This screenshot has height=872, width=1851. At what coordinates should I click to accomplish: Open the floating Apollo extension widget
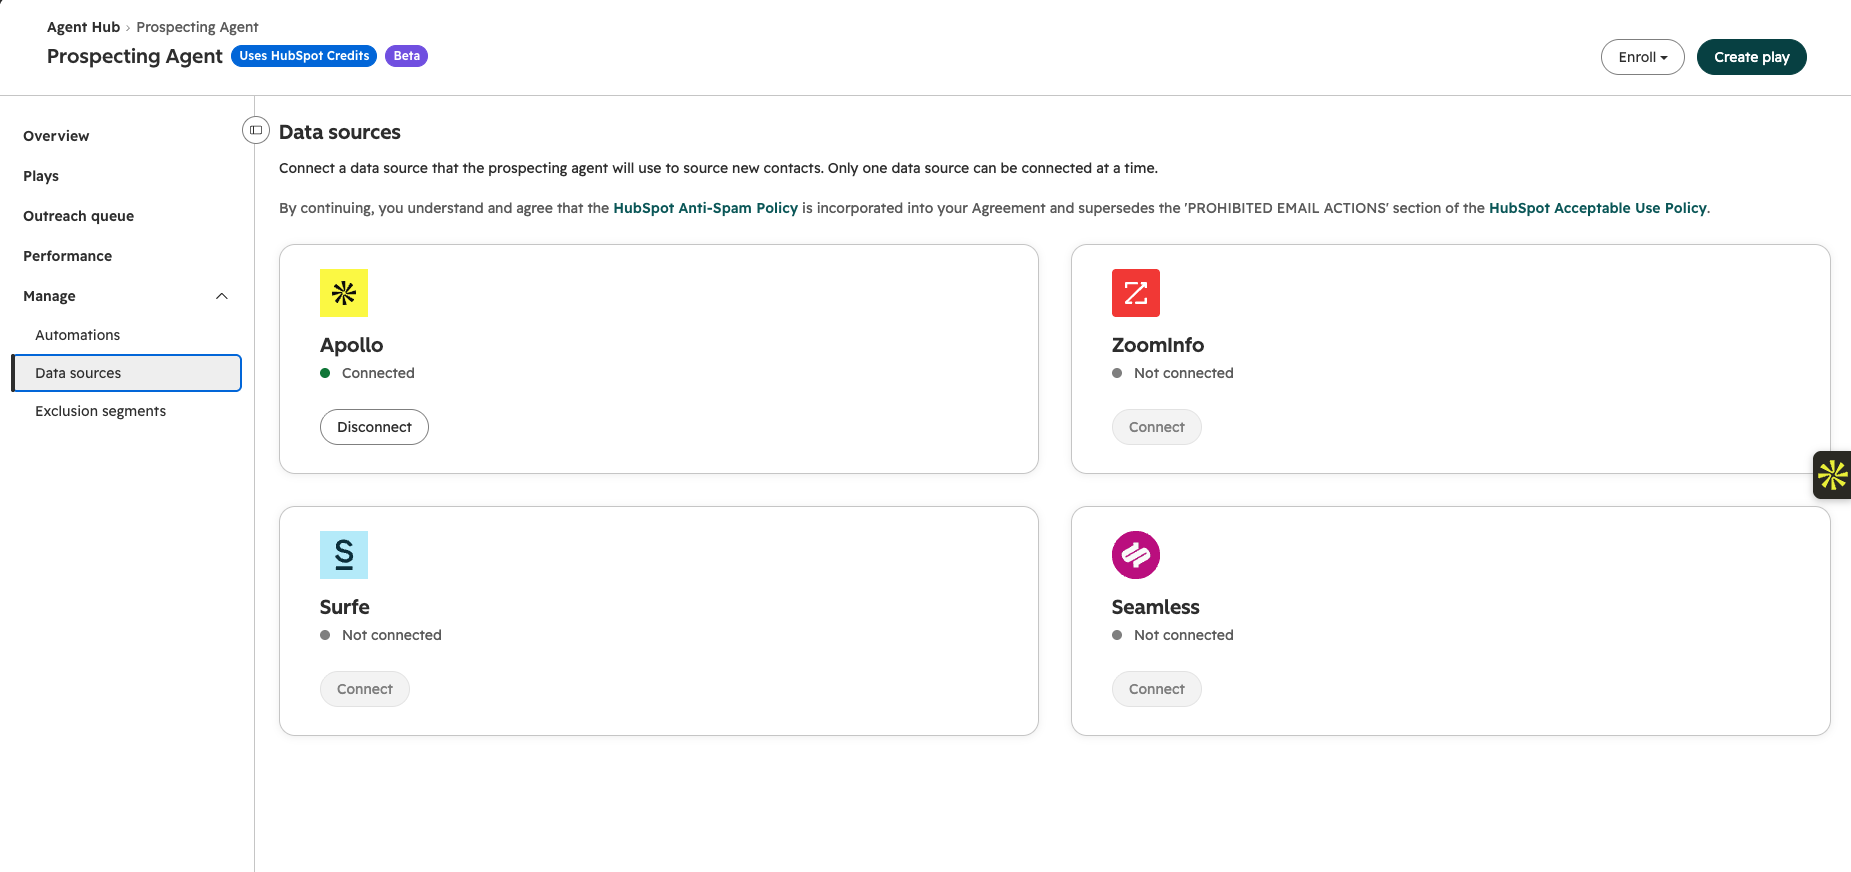[1832, 475]
